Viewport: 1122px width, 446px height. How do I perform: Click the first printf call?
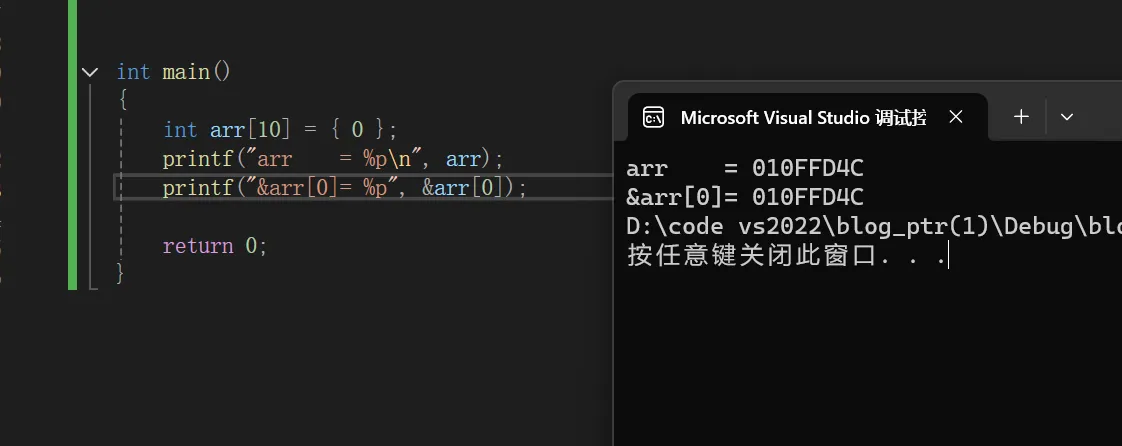click(x=333, y=158)
